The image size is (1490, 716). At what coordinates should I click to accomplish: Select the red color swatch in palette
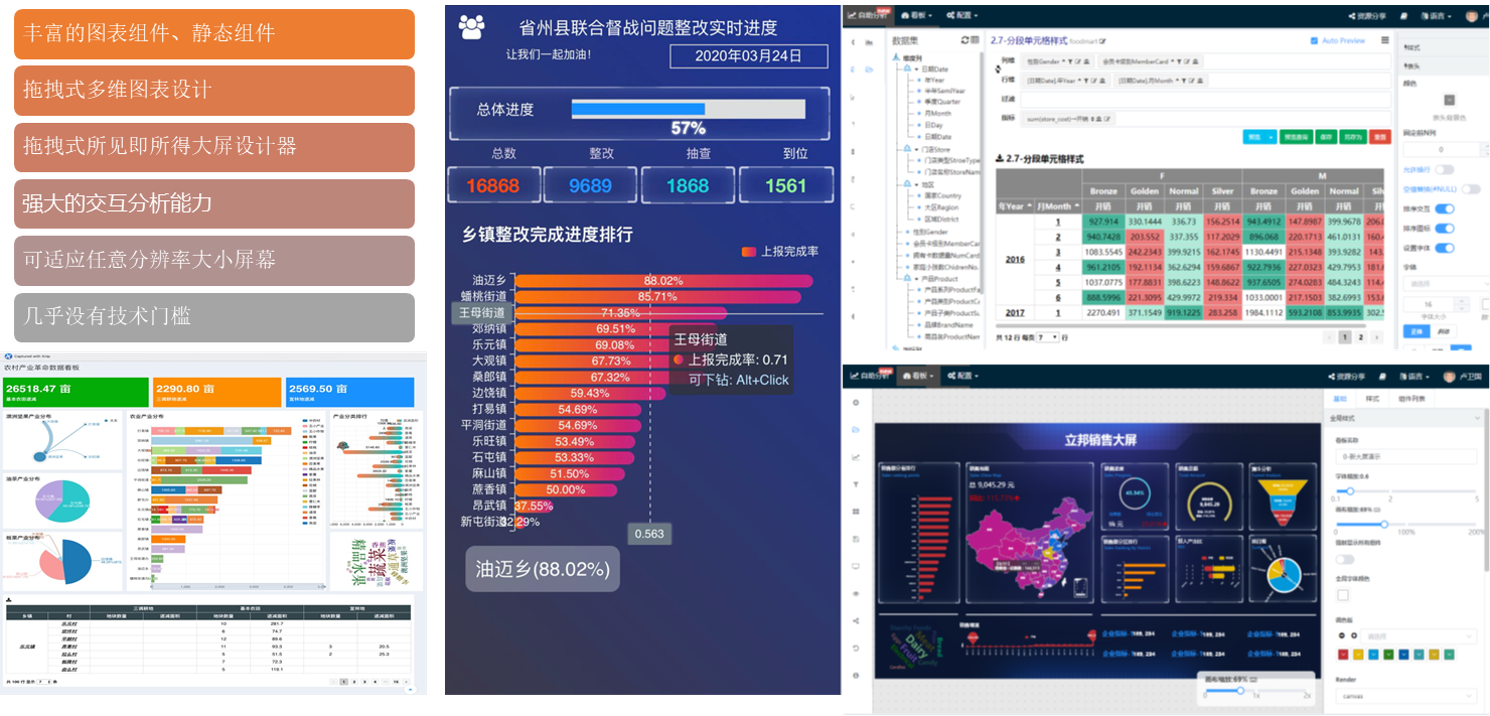click(x=1345, y=655)
